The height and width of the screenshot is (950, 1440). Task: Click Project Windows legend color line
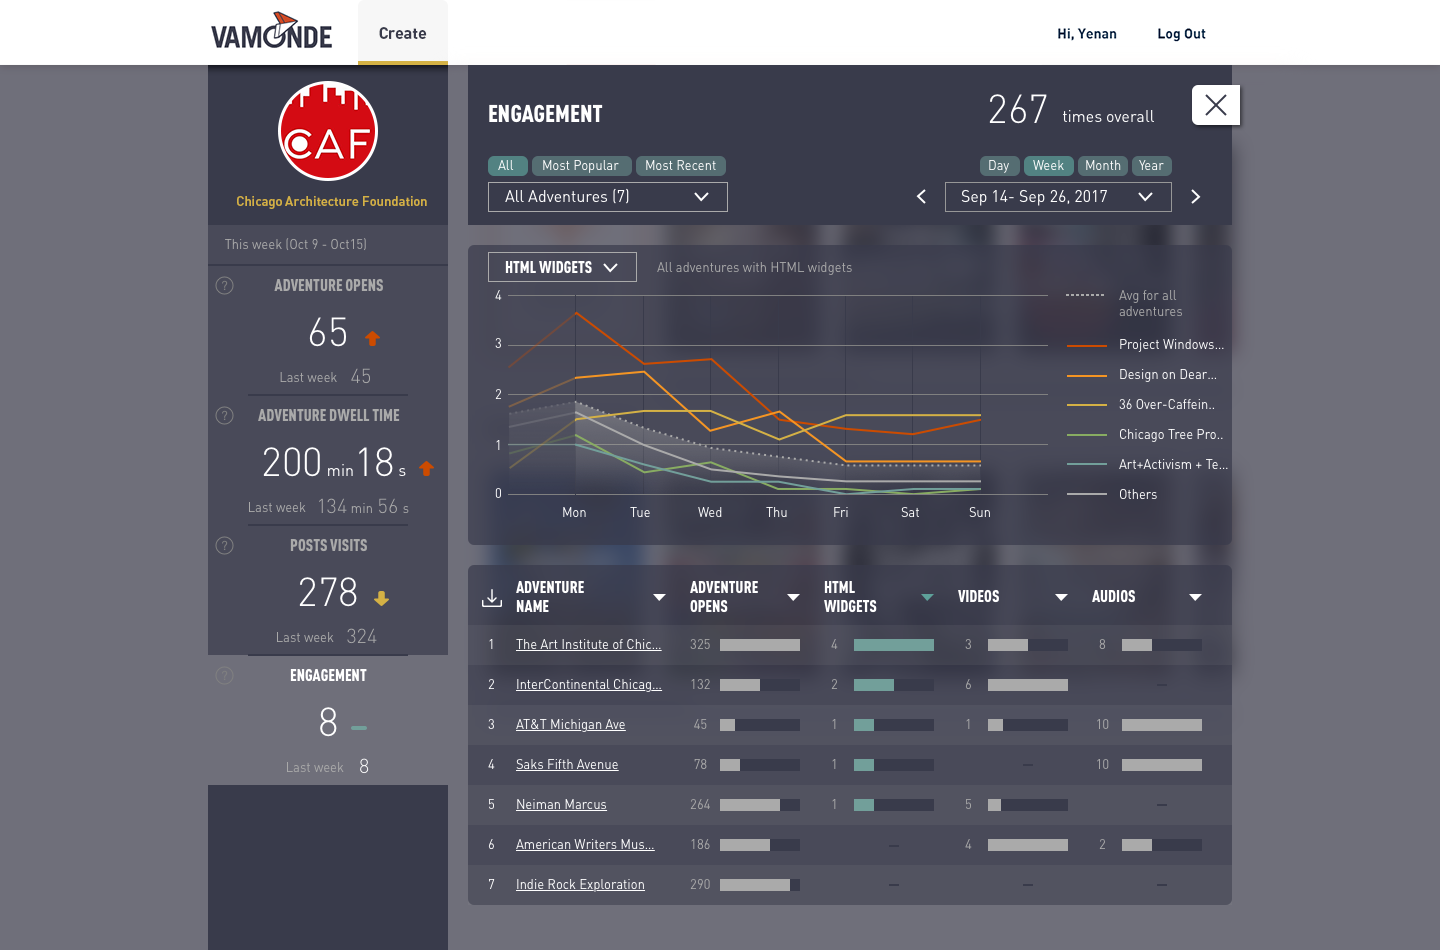click(1087, 345)
